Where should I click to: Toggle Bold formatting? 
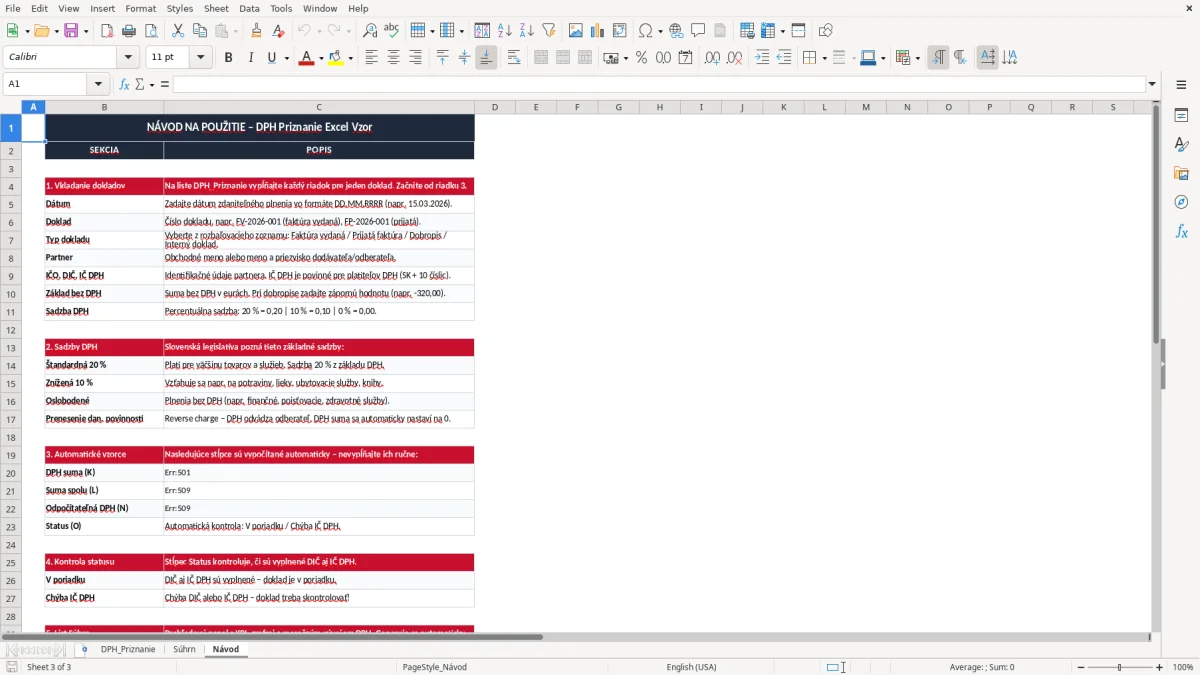point(229,58)
